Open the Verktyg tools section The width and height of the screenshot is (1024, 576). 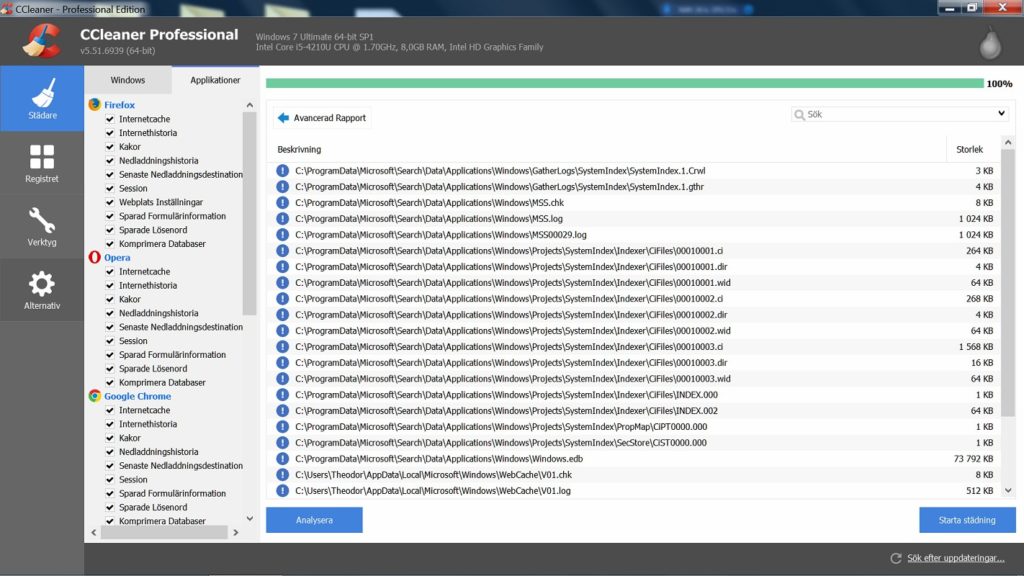(x=42, y=226)
